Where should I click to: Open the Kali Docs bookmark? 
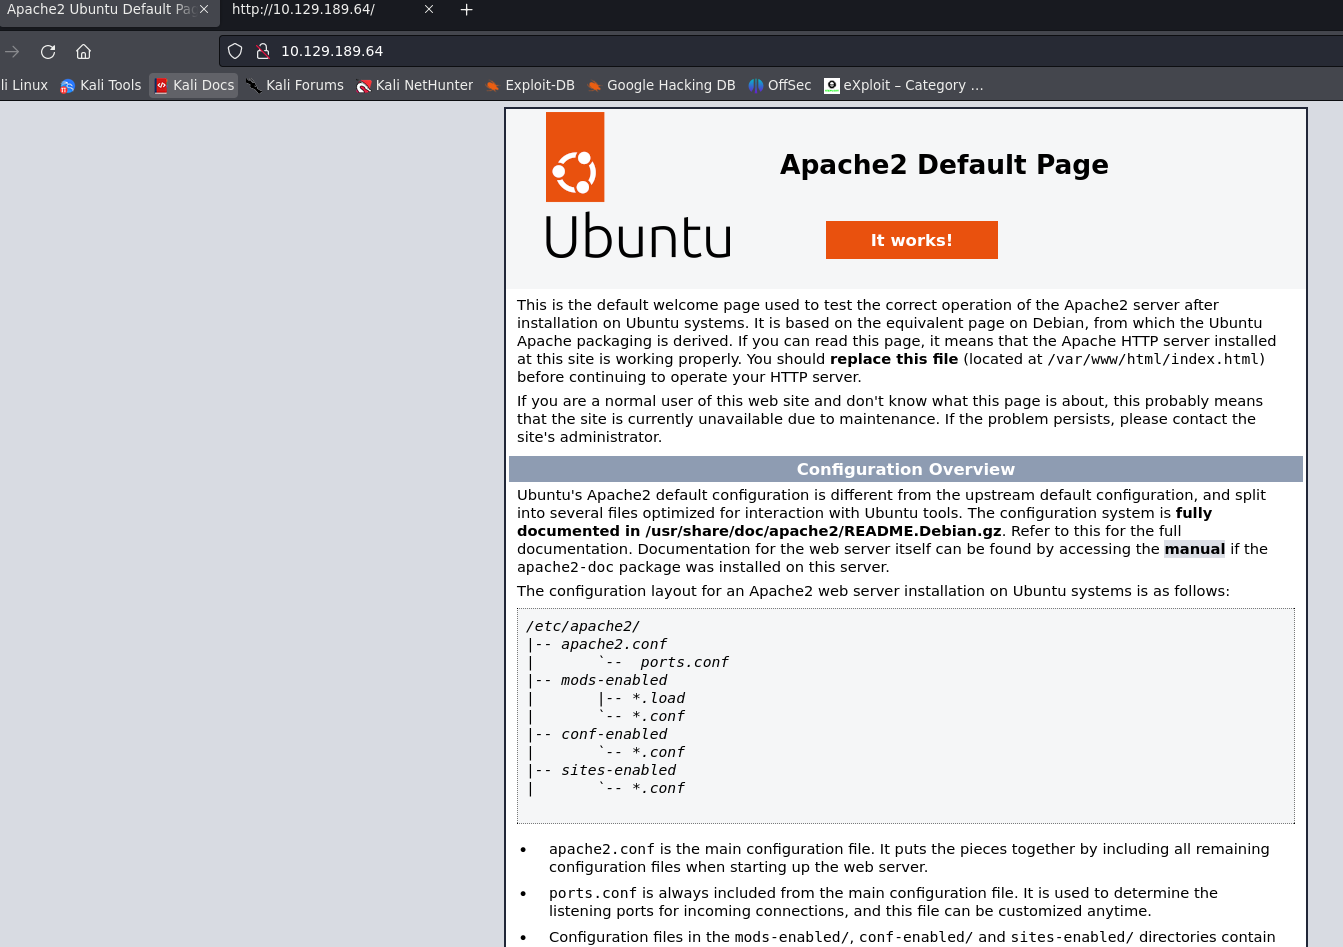tap(194, 85)
